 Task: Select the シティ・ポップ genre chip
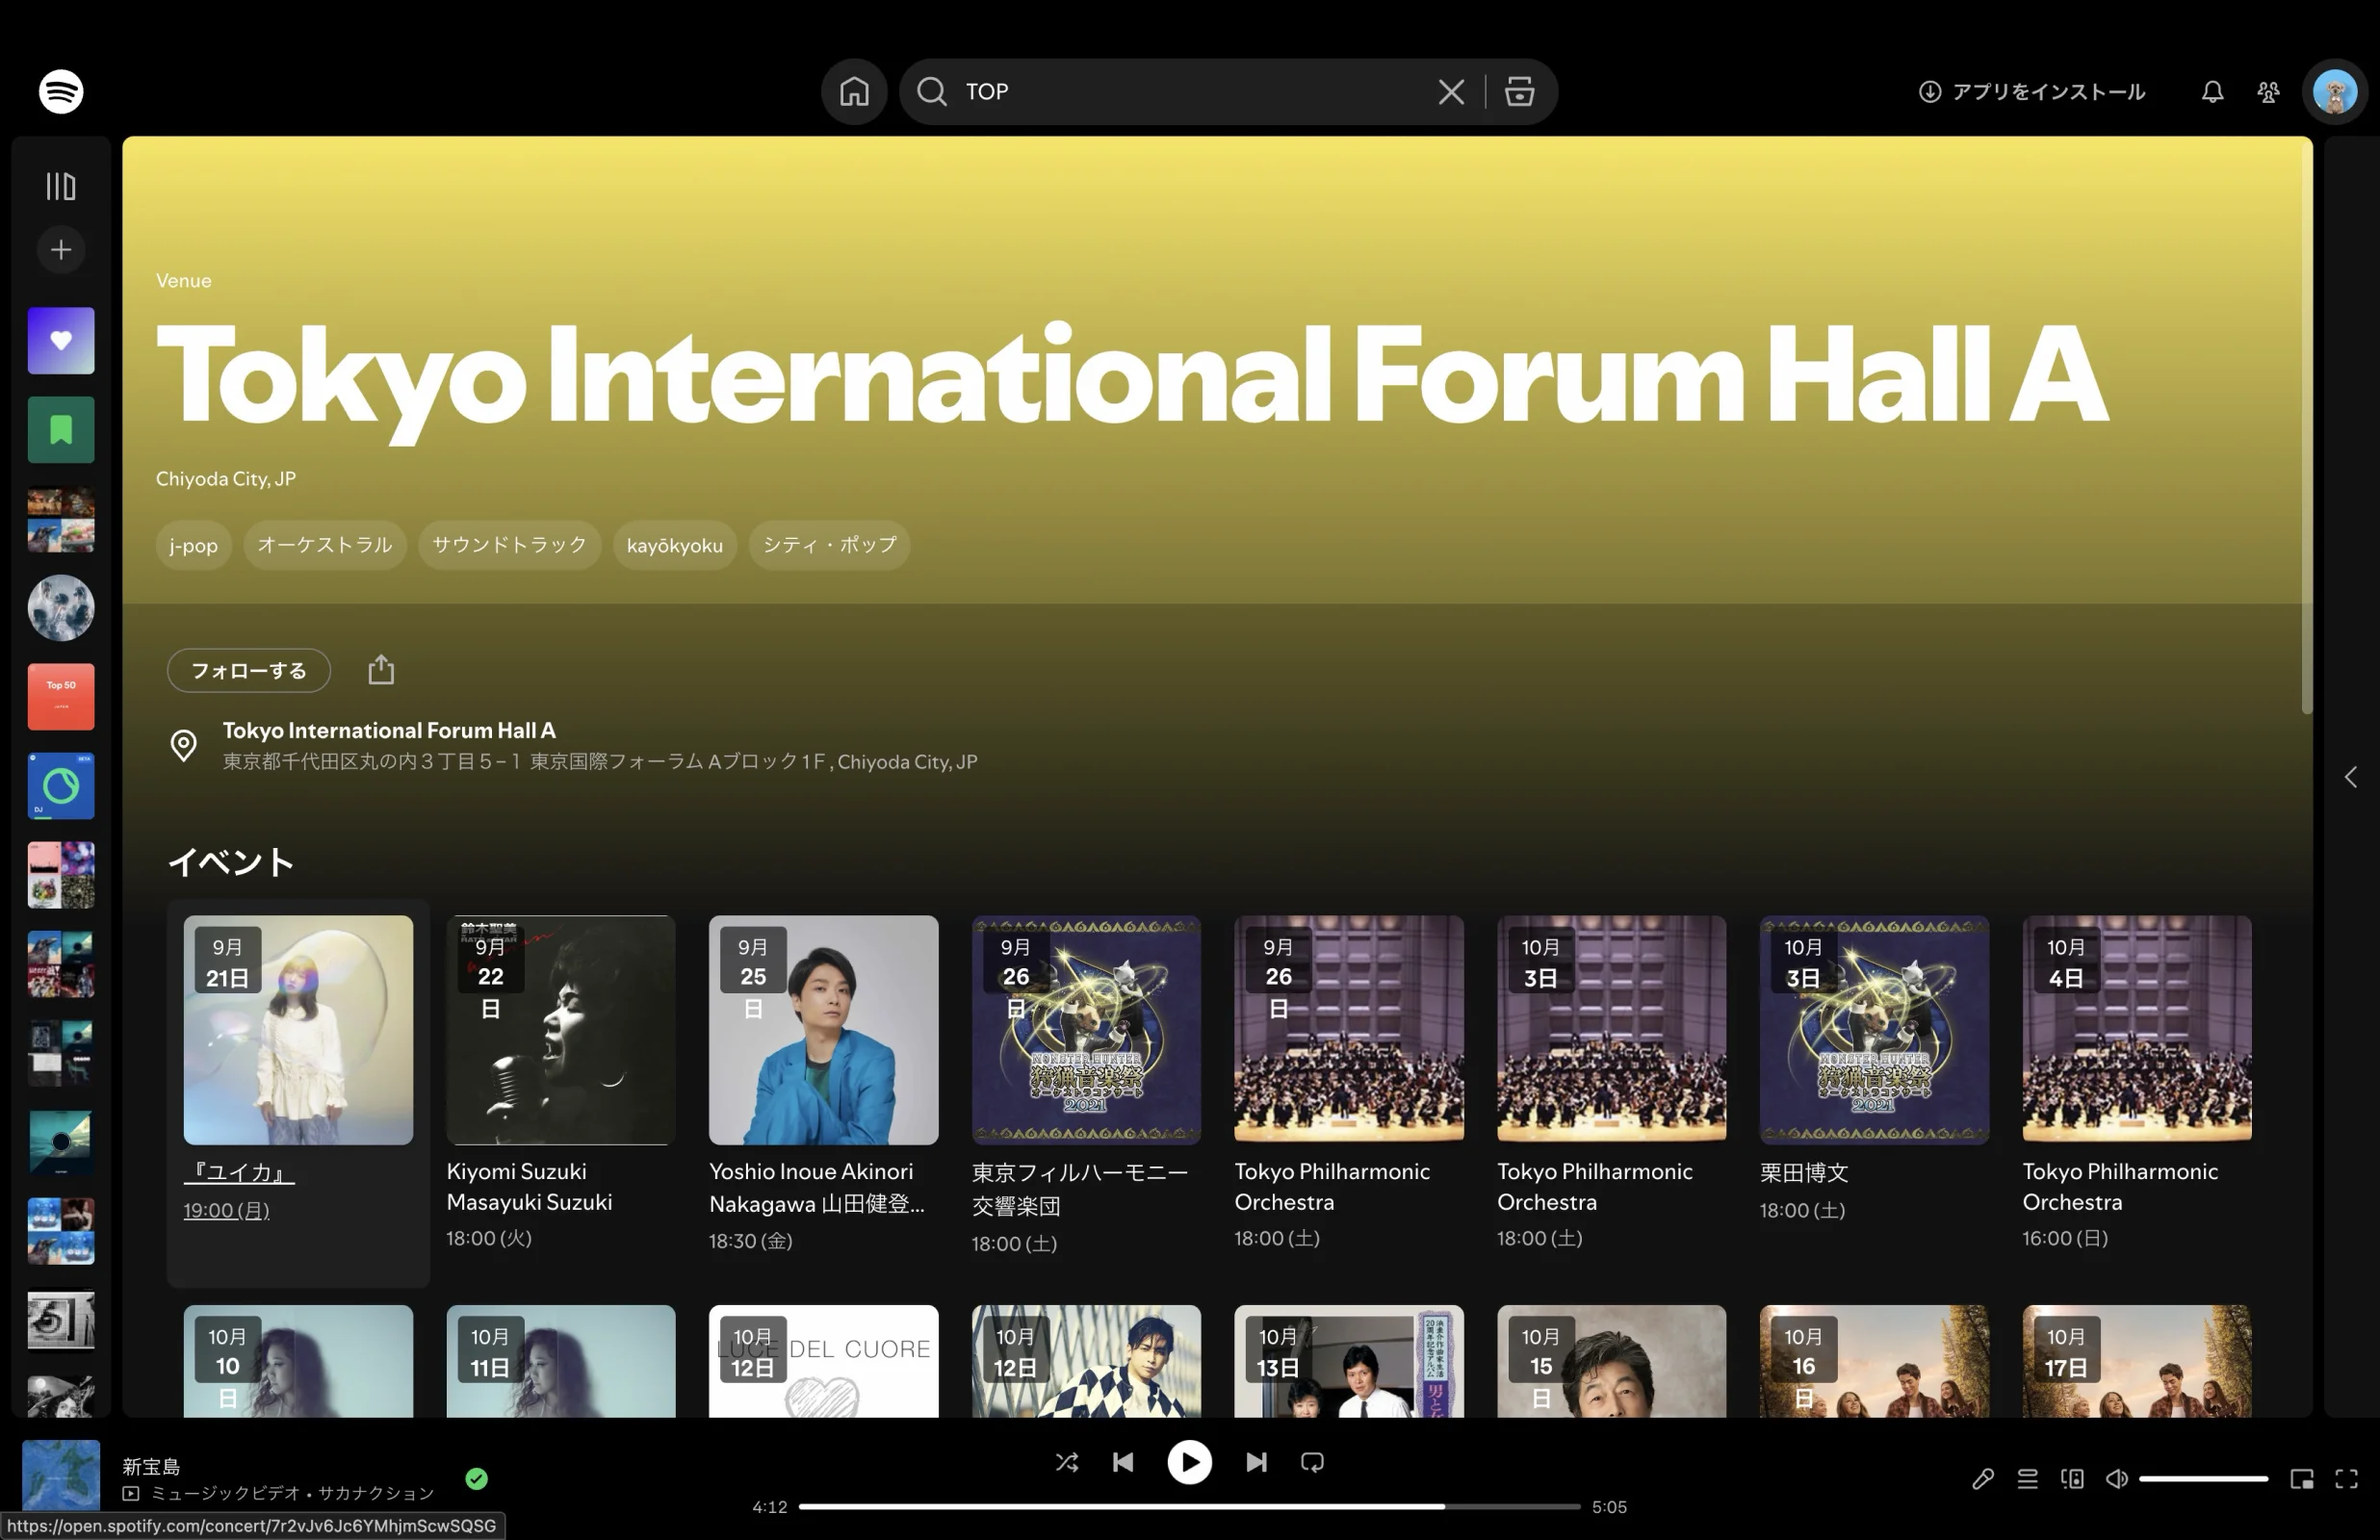point(830,545)
